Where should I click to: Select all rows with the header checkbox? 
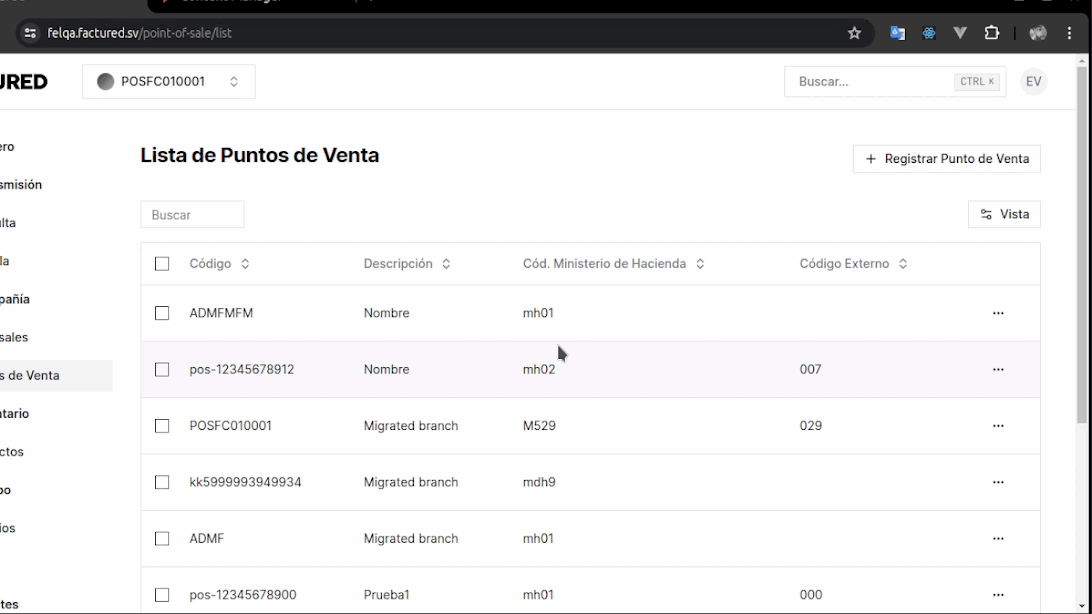click(x=163, y=263)
